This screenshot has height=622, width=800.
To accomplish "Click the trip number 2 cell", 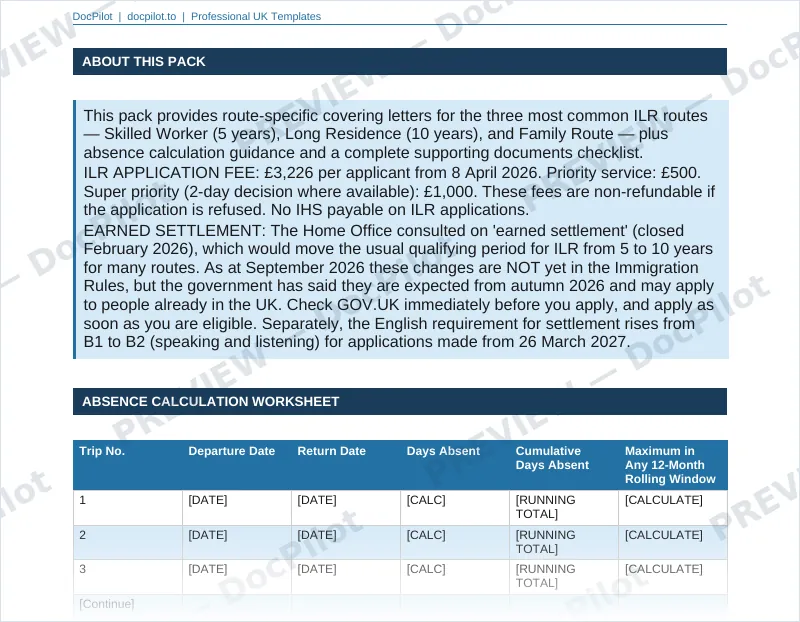I will [128, 542].
